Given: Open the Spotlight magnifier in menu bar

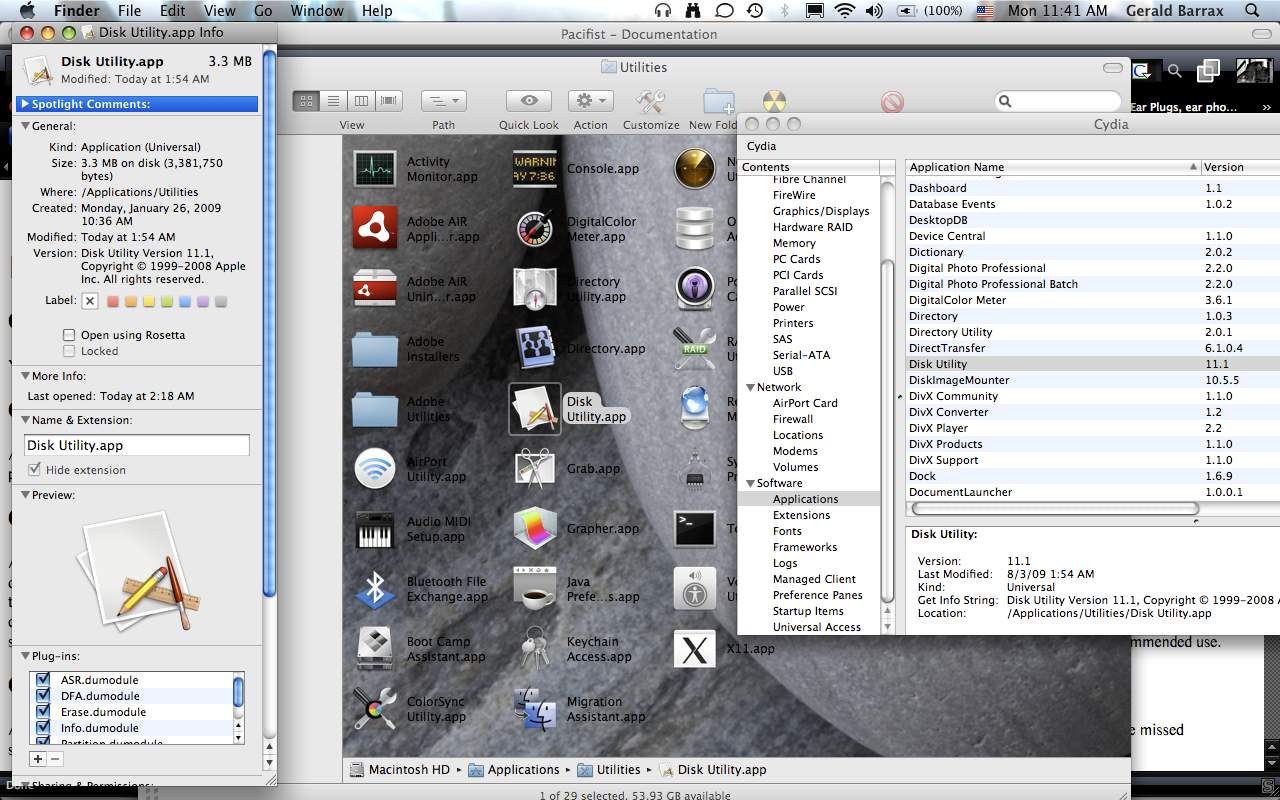Looking at the screenshot, I should 1252,11.
